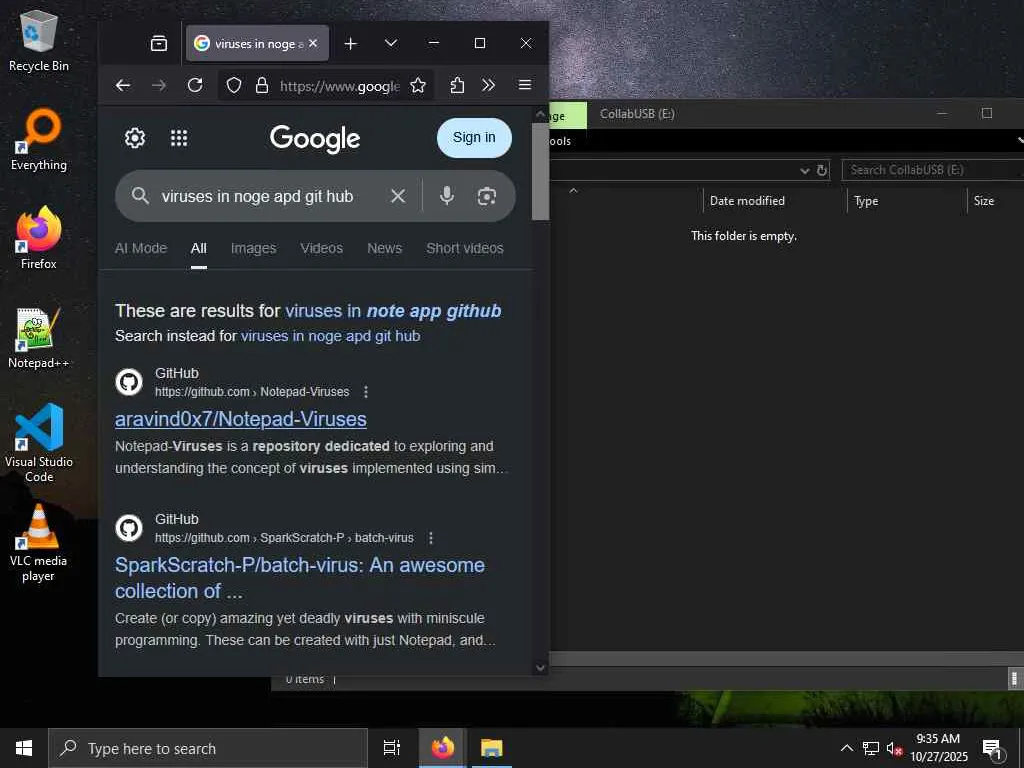This screenshot has width=1024, height=768.
Task: Click sort arrow above Date modified header
Action: click(x=573, y=191)
